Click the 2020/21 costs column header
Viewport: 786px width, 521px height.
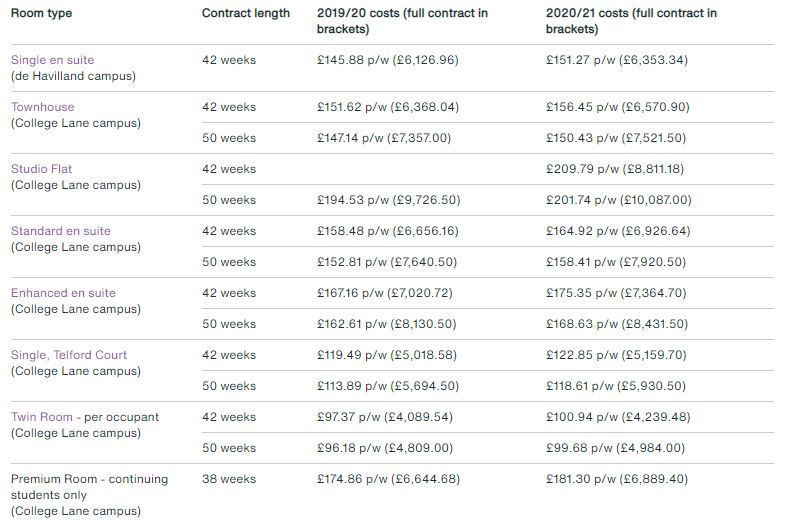pos(631,21)
